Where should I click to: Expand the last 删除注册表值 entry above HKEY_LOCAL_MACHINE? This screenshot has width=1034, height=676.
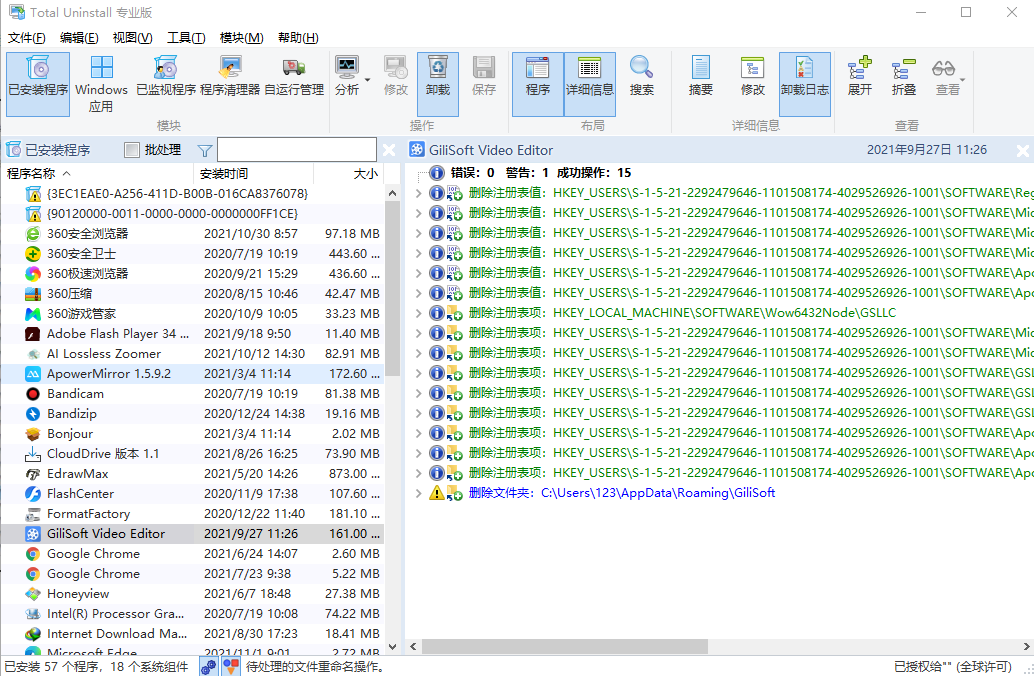coord(418,293)
